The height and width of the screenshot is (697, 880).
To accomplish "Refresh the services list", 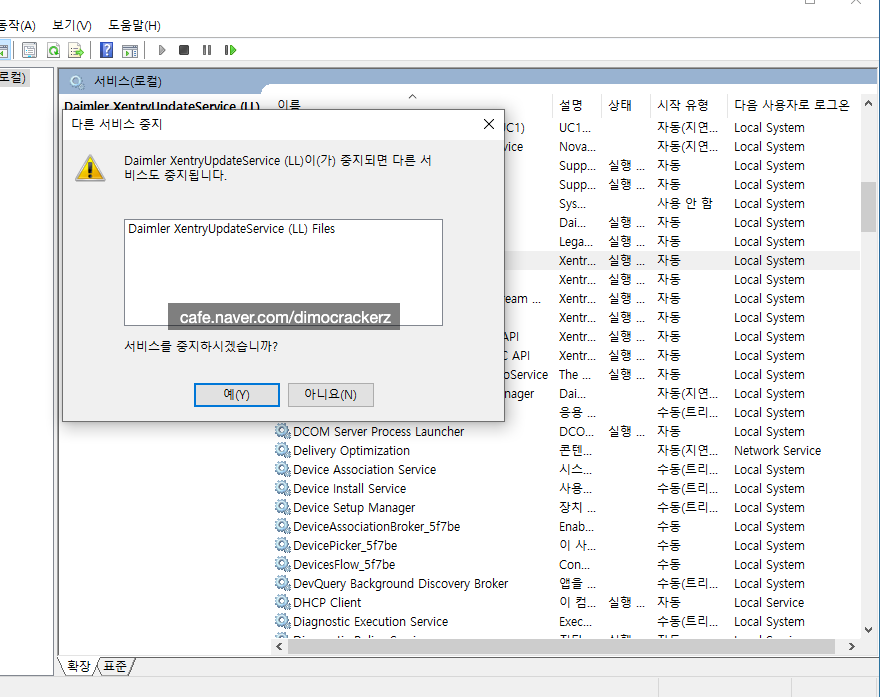I will 53,50.
